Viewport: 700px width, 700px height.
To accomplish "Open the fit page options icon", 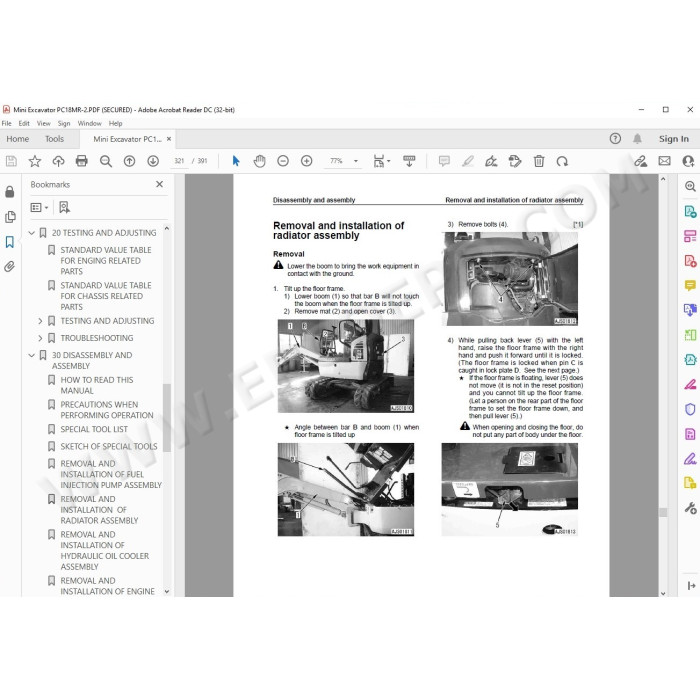I will tap(381, 161).
